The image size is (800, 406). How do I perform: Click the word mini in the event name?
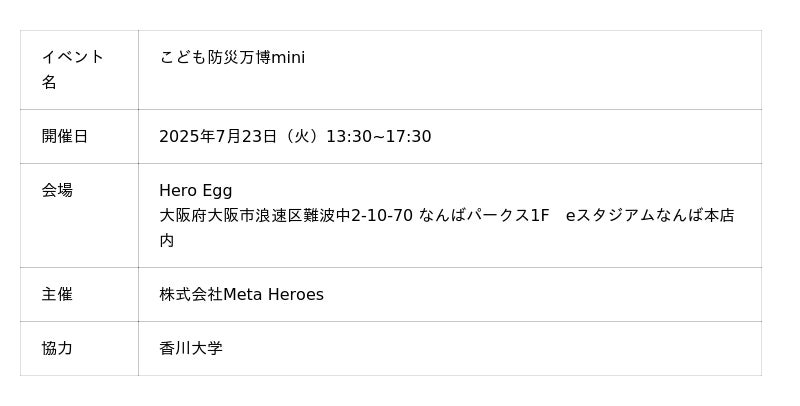[x=288, y=57]
